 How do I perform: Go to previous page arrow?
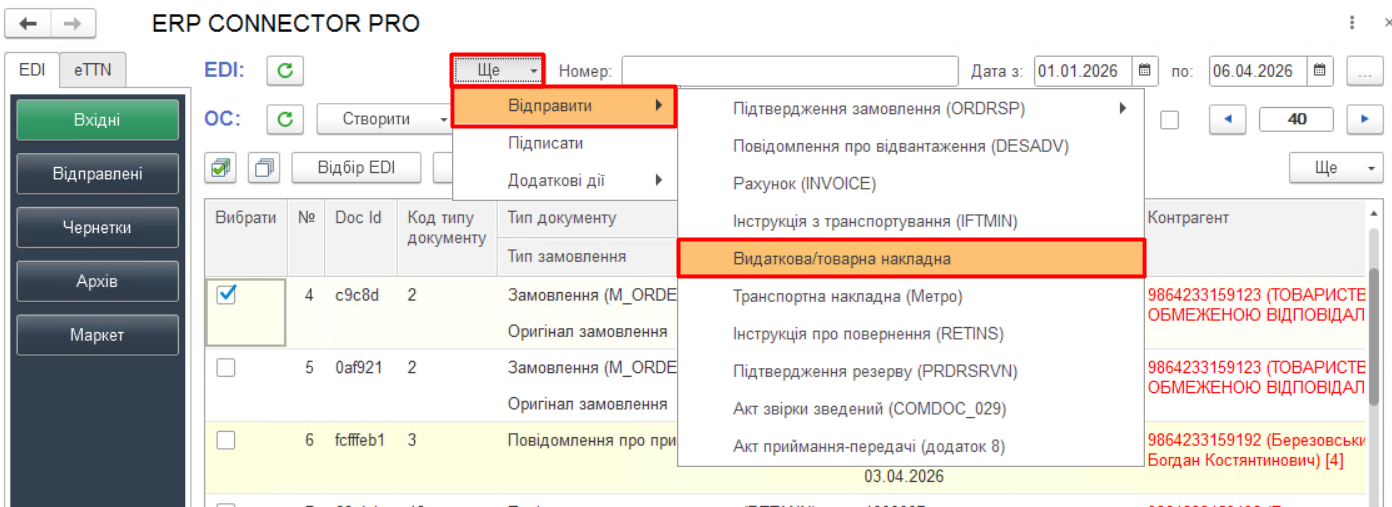[x=1228, y=119]
